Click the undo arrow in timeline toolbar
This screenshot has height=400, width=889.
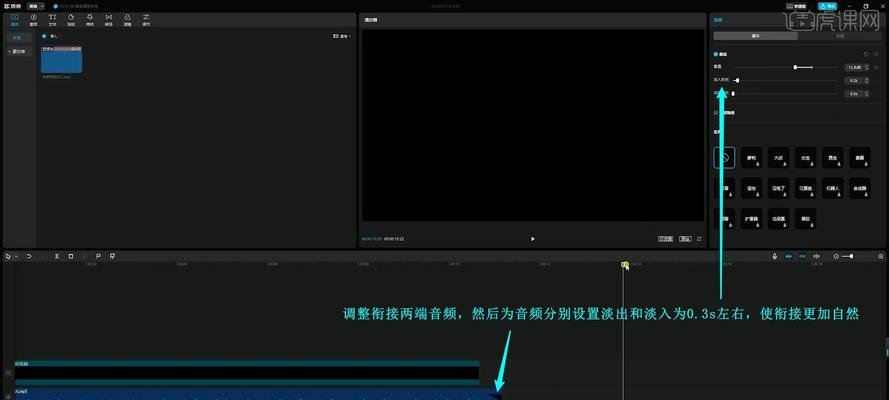click(29, 256)
